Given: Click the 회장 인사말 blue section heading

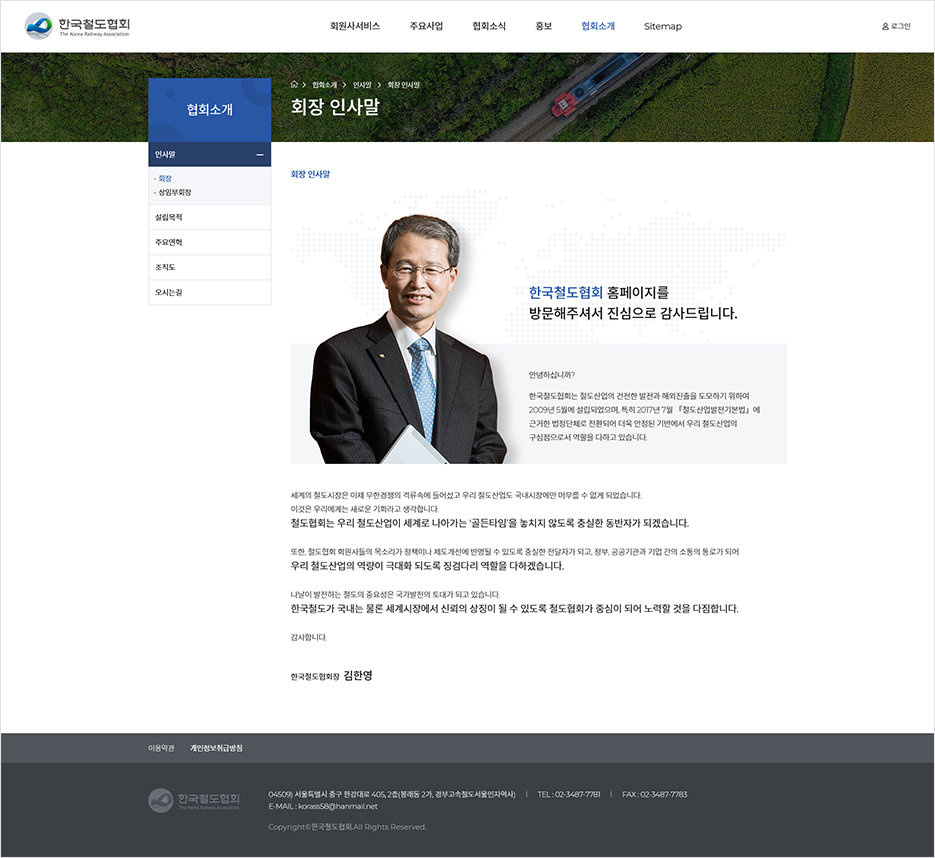Looking at the screenshot, I should click(310, 174).
